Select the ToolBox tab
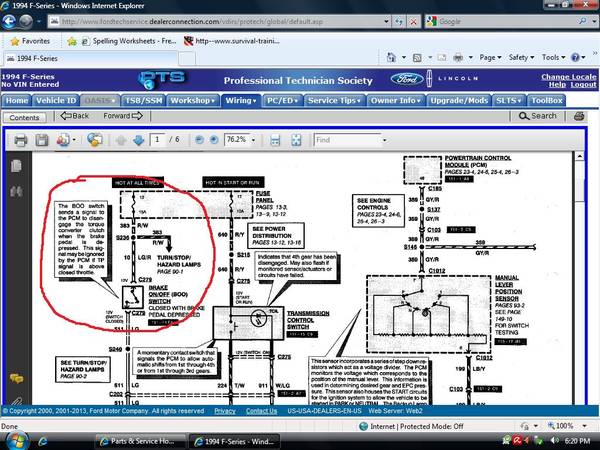The height and width of the screenshot is (450, 600). coord(546,100)
